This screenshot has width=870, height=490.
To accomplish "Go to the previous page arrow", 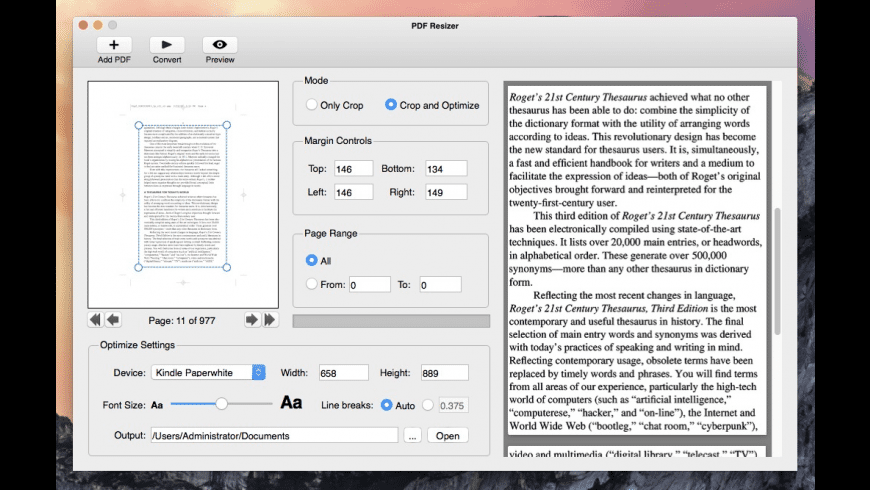I will click(x=113, y=320).
